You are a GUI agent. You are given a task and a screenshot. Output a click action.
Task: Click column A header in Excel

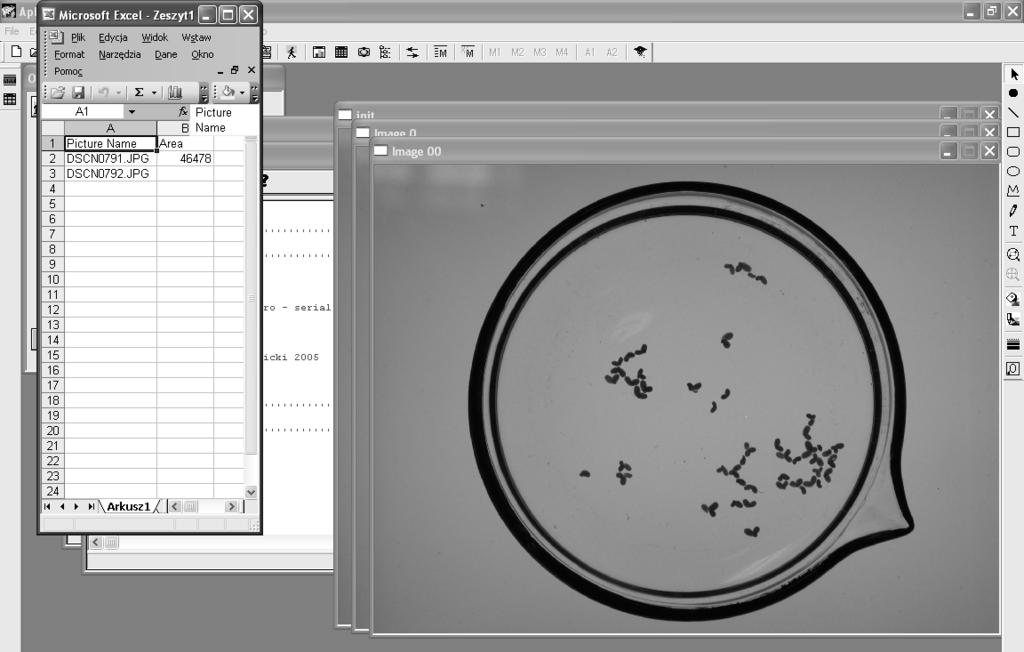pos(110,128)
